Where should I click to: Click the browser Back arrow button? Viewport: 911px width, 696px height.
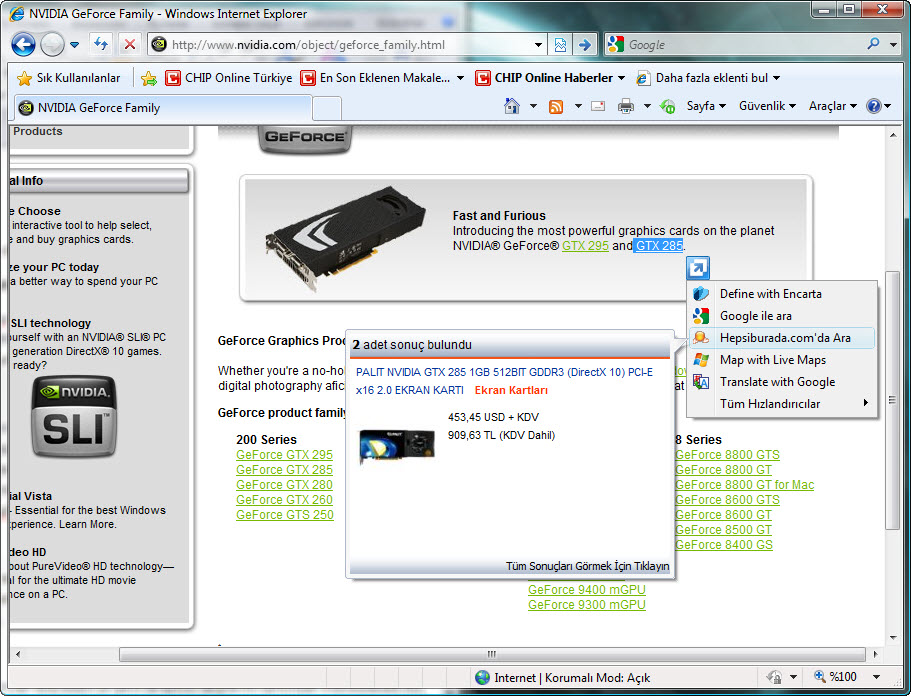[23, 45]
